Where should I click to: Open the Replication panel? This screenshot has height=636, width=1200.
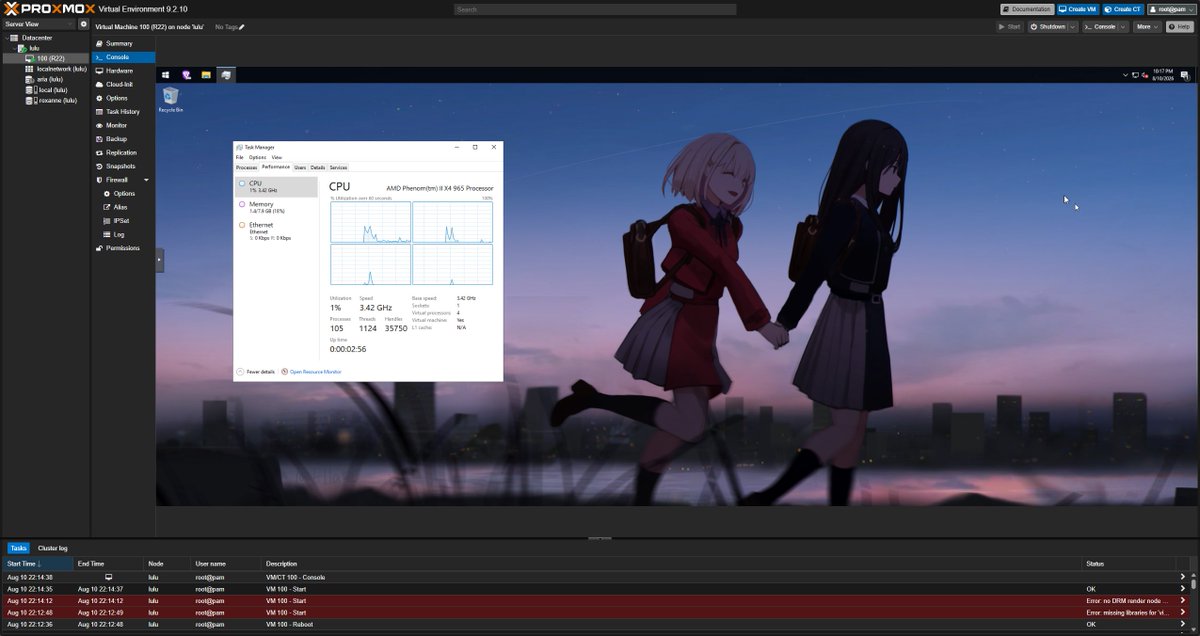(x=121, y=153)
